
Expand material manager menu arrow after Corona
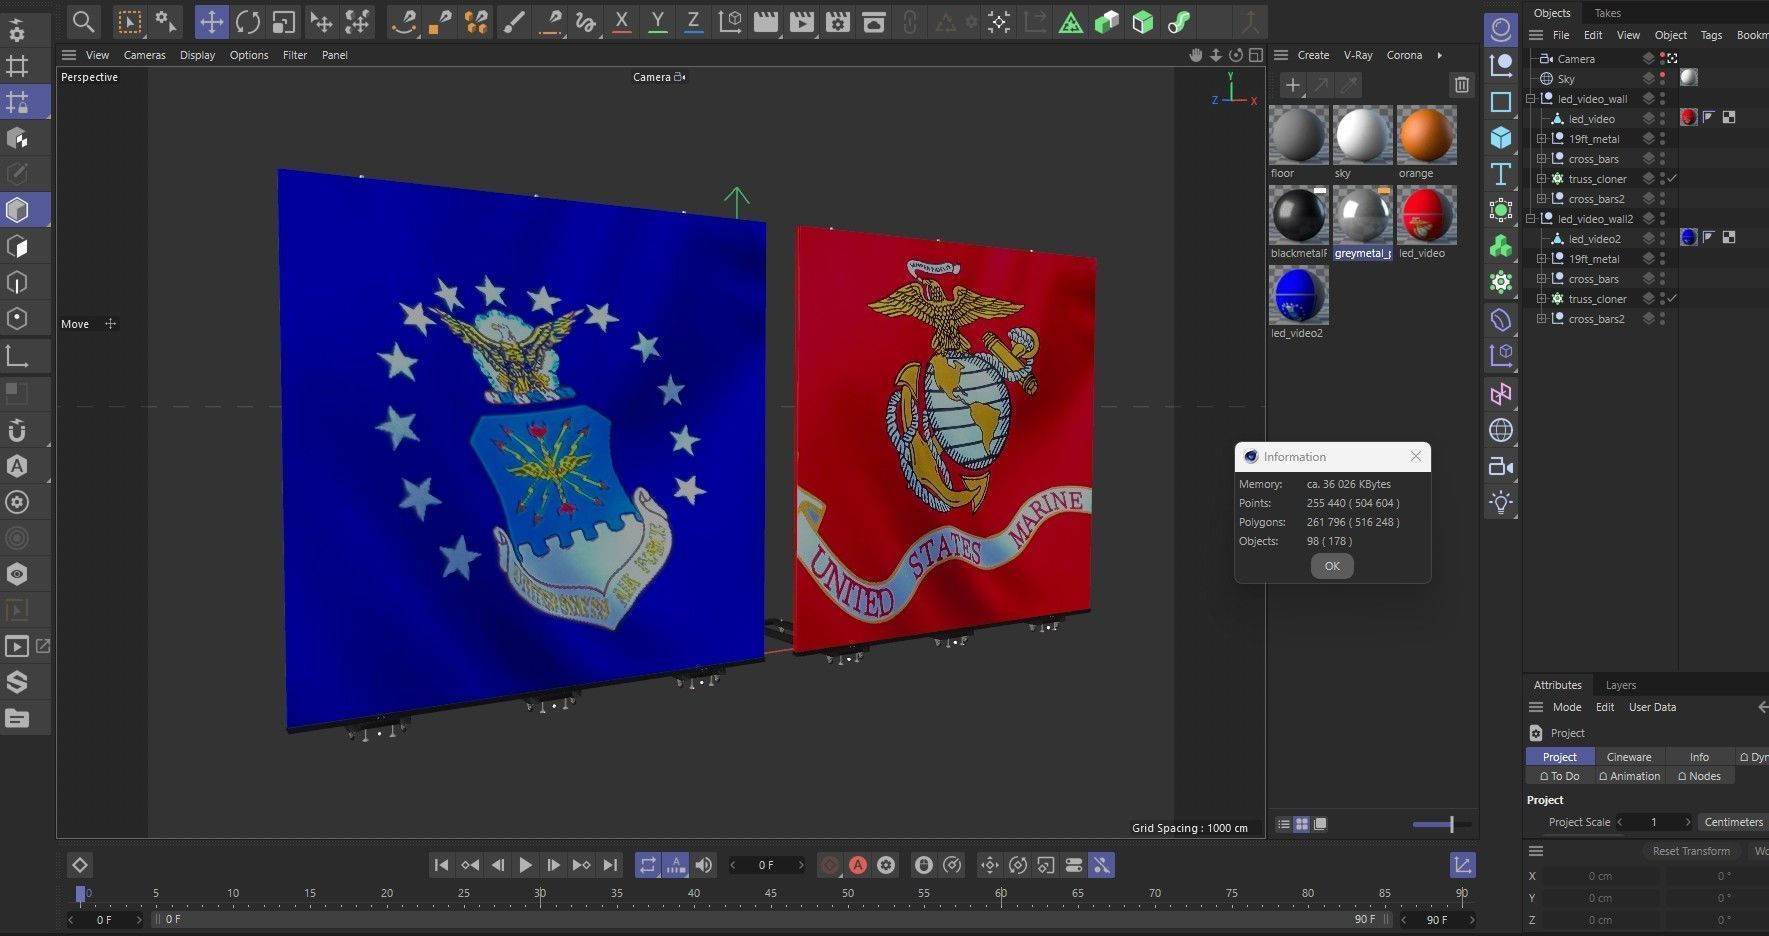1439,55
